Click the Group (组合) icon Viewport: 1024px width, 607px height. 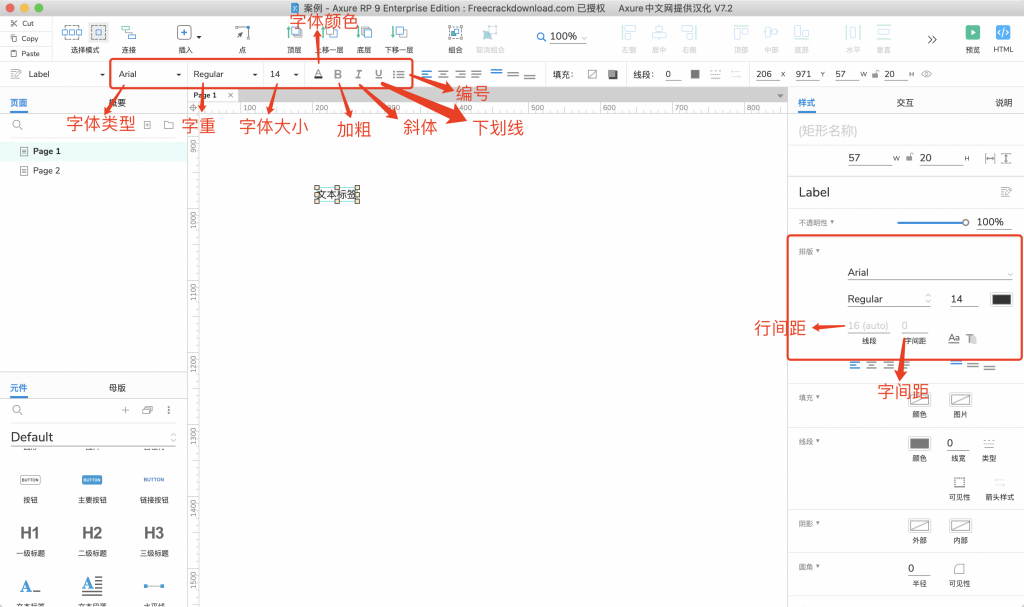[455, 33]
